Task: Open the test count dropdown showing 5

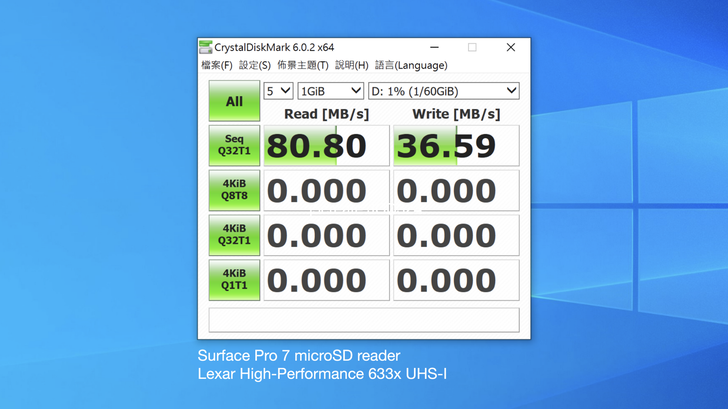Action: (x=278, y=91)
